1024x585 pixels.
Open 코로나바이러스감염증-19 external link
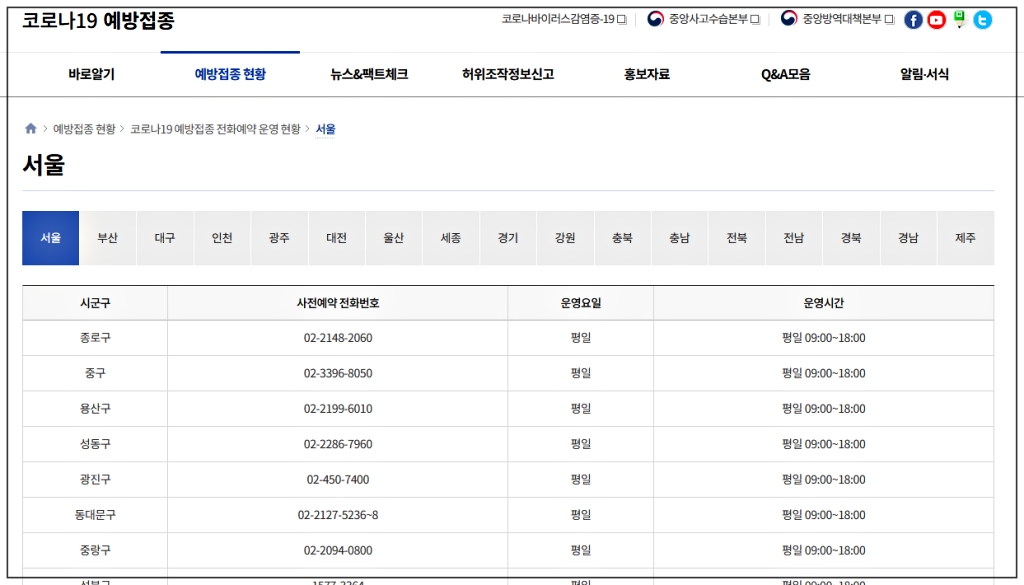tap(564, 20)
